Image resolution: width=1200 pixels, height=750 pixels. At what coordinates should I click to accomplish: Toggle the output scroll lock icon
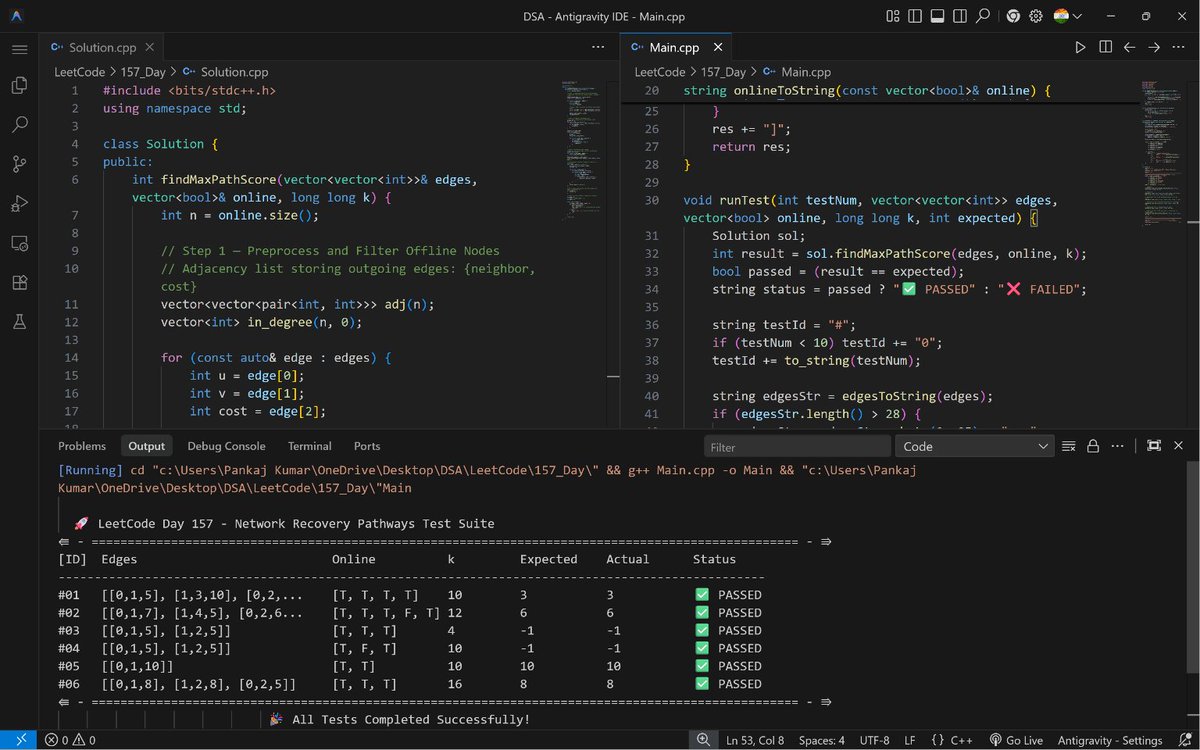point(1093,446)
